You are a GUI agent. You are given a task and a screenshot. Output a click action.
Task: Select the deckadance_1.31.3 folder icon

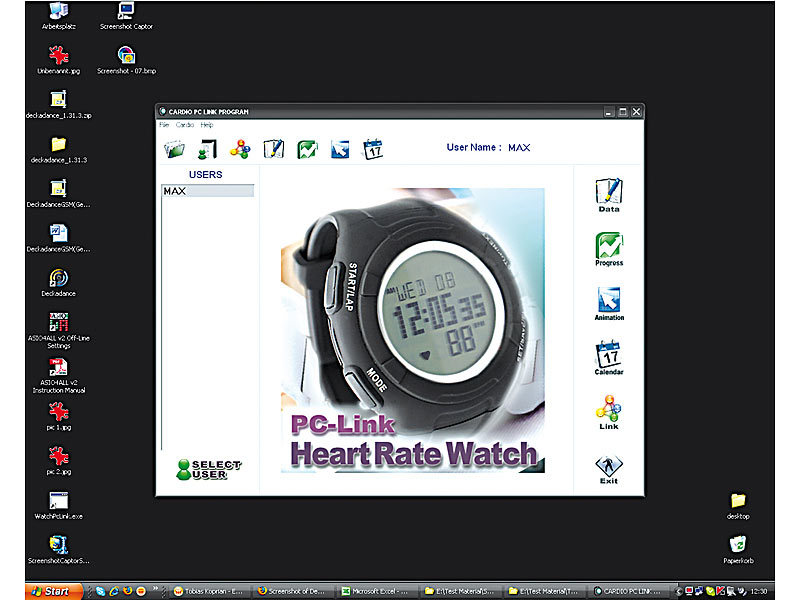(x=59, y=149)
